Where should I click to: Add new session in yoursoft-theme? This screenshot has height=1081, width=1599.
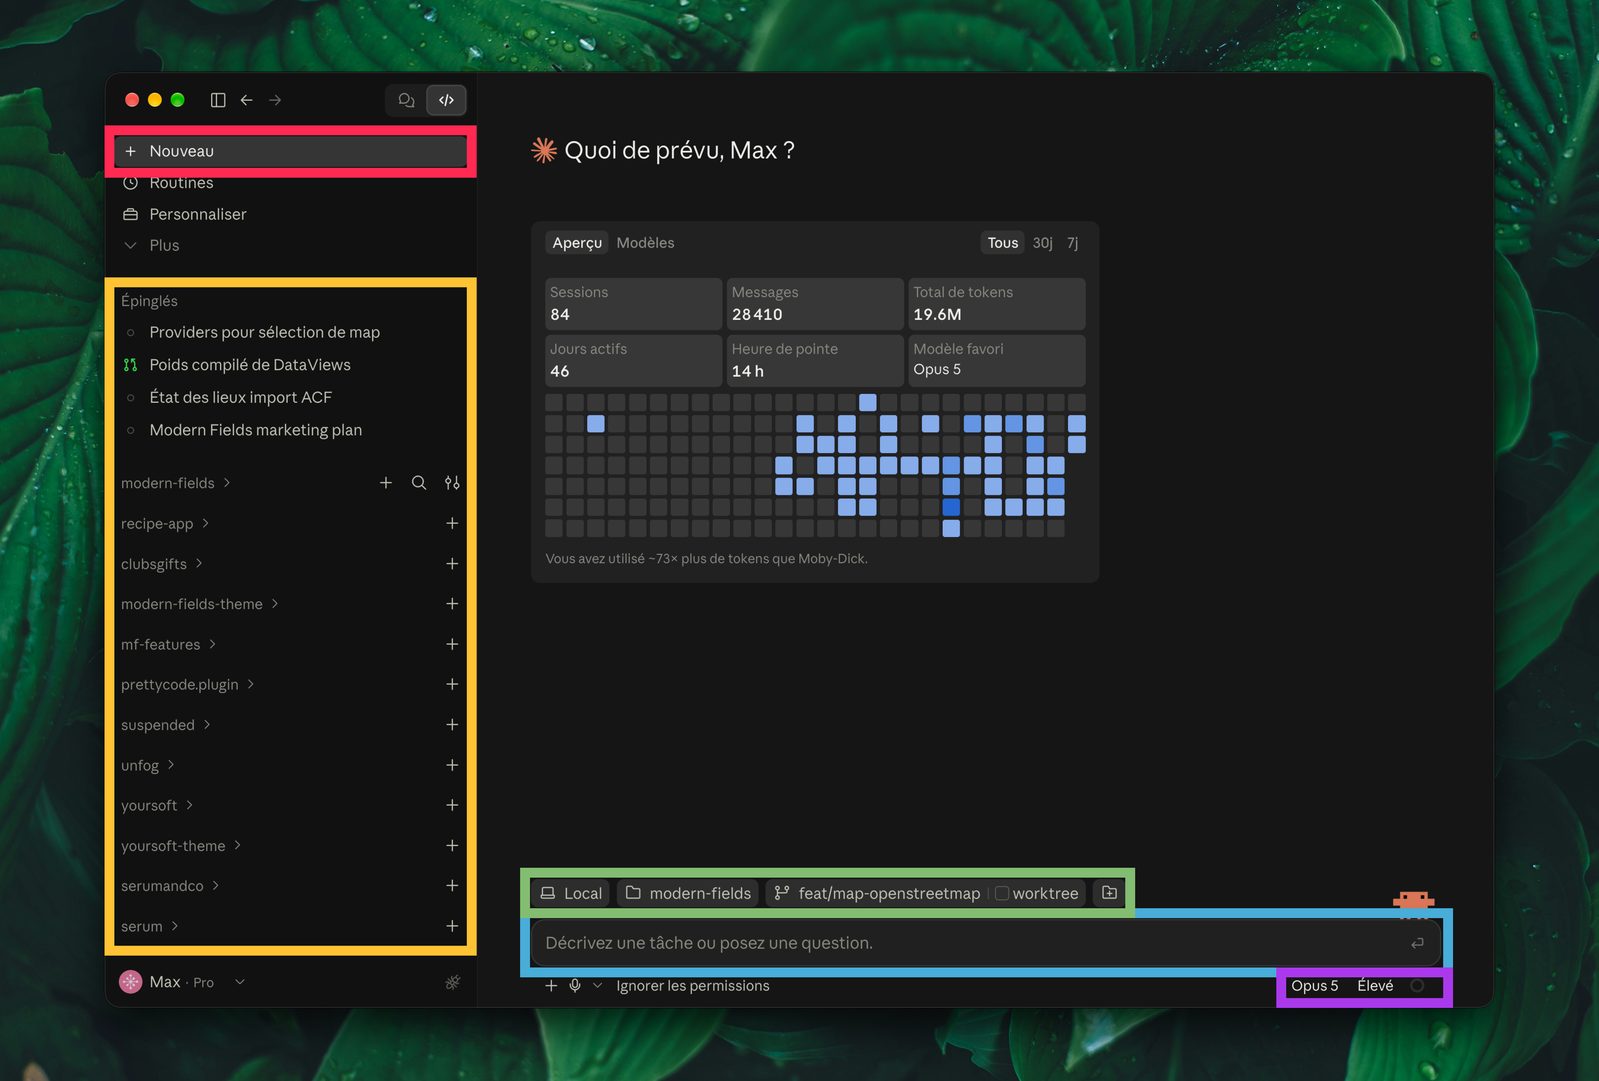[452, 845]
